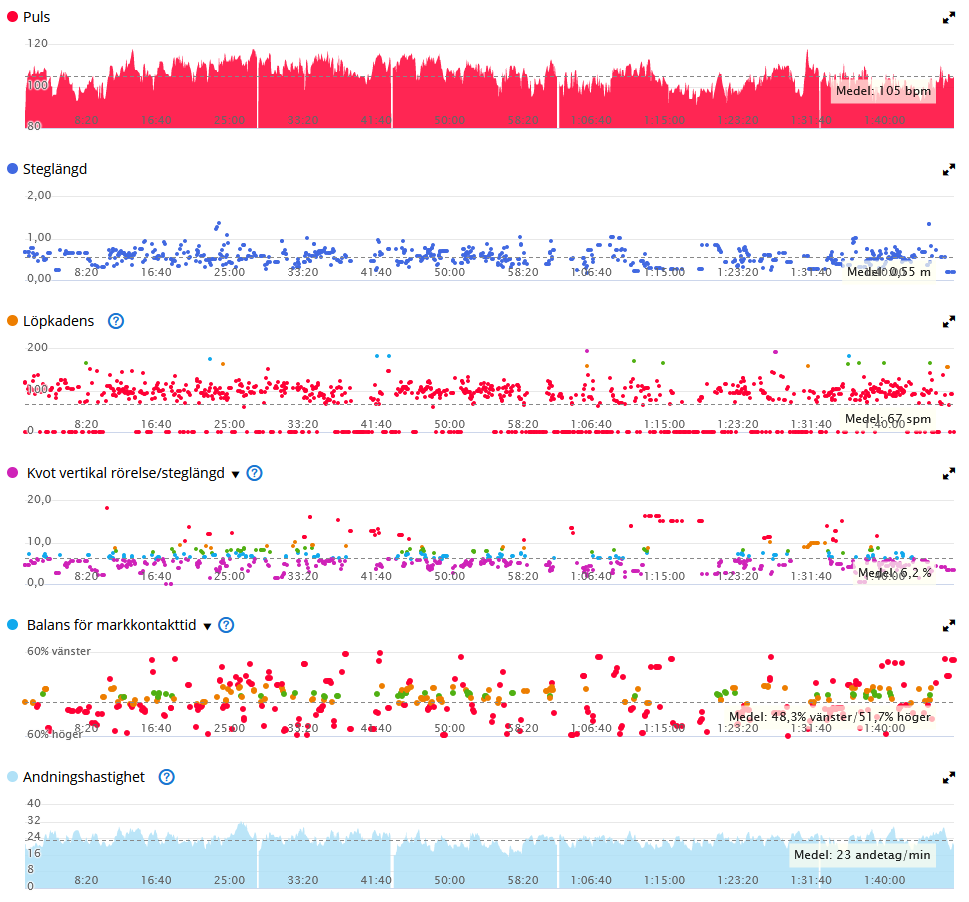Image resolution: width=969 pixels, height=902 pixels.
Task: Expand the Löpkadens chart to fullscreen
Action: [949, 322]
